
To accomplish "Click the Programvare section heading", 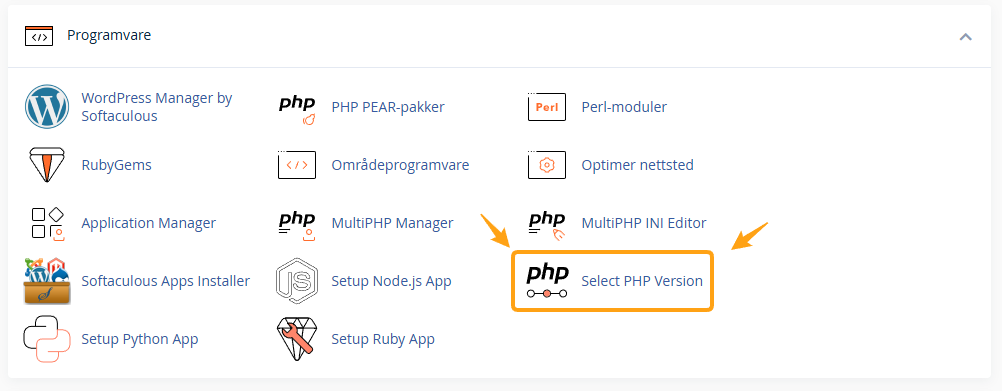I will click(109, 35).
